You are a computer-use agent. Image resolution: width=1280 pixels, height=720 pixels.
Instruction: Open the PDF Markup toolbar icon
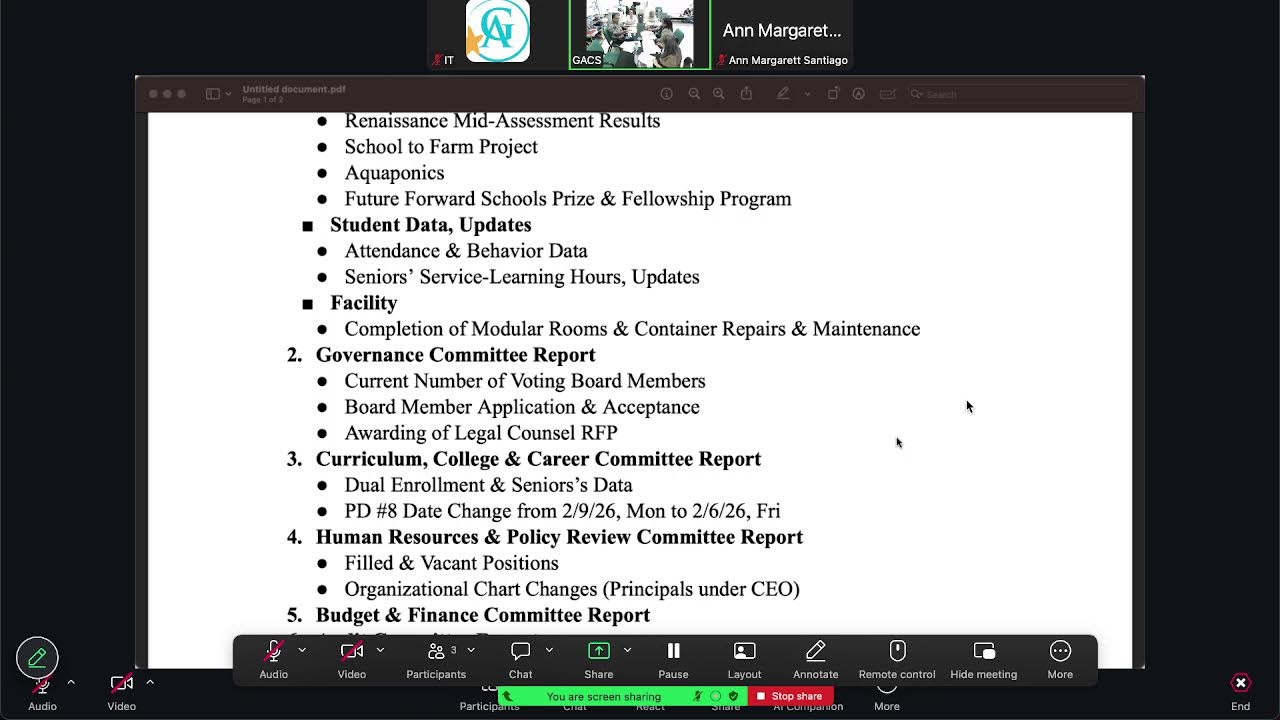tap(858, 94)
